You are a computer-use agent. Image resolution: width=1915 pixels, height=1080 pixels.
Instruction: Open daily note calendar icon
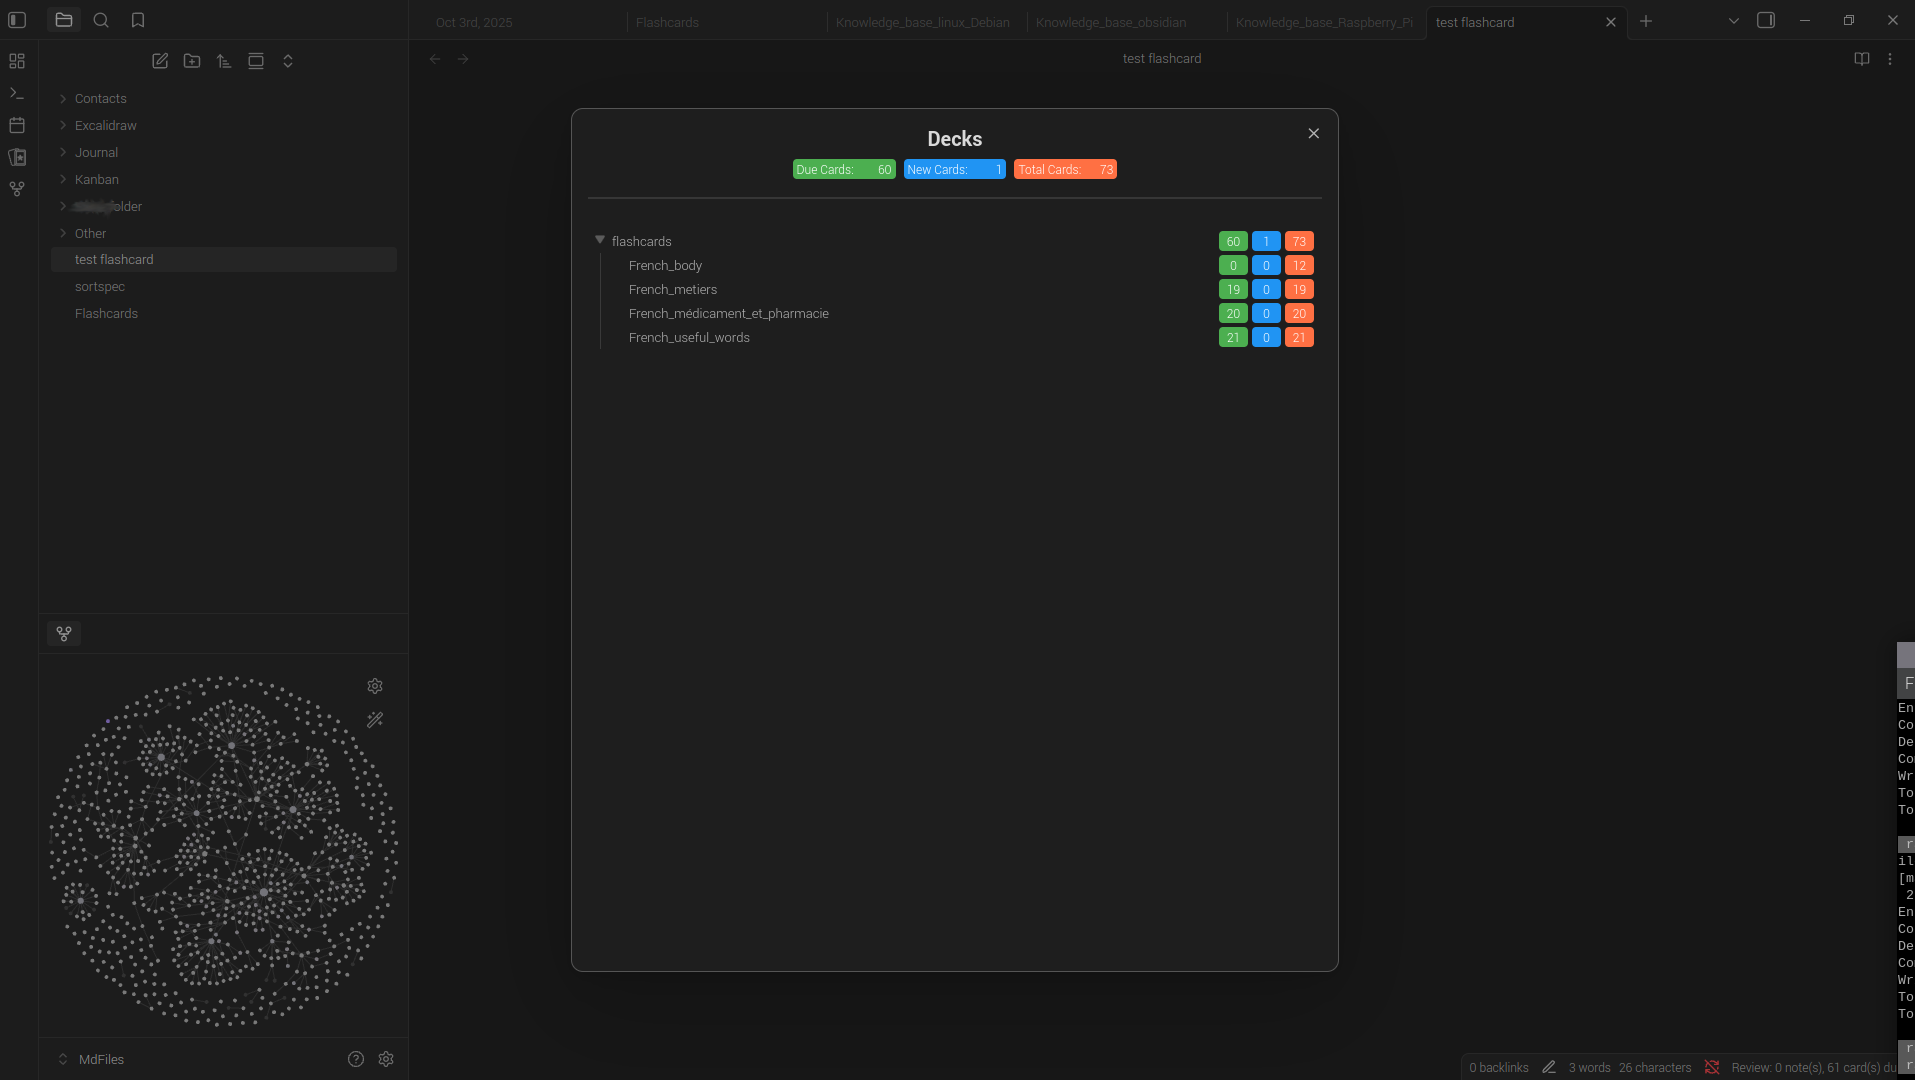17,125
